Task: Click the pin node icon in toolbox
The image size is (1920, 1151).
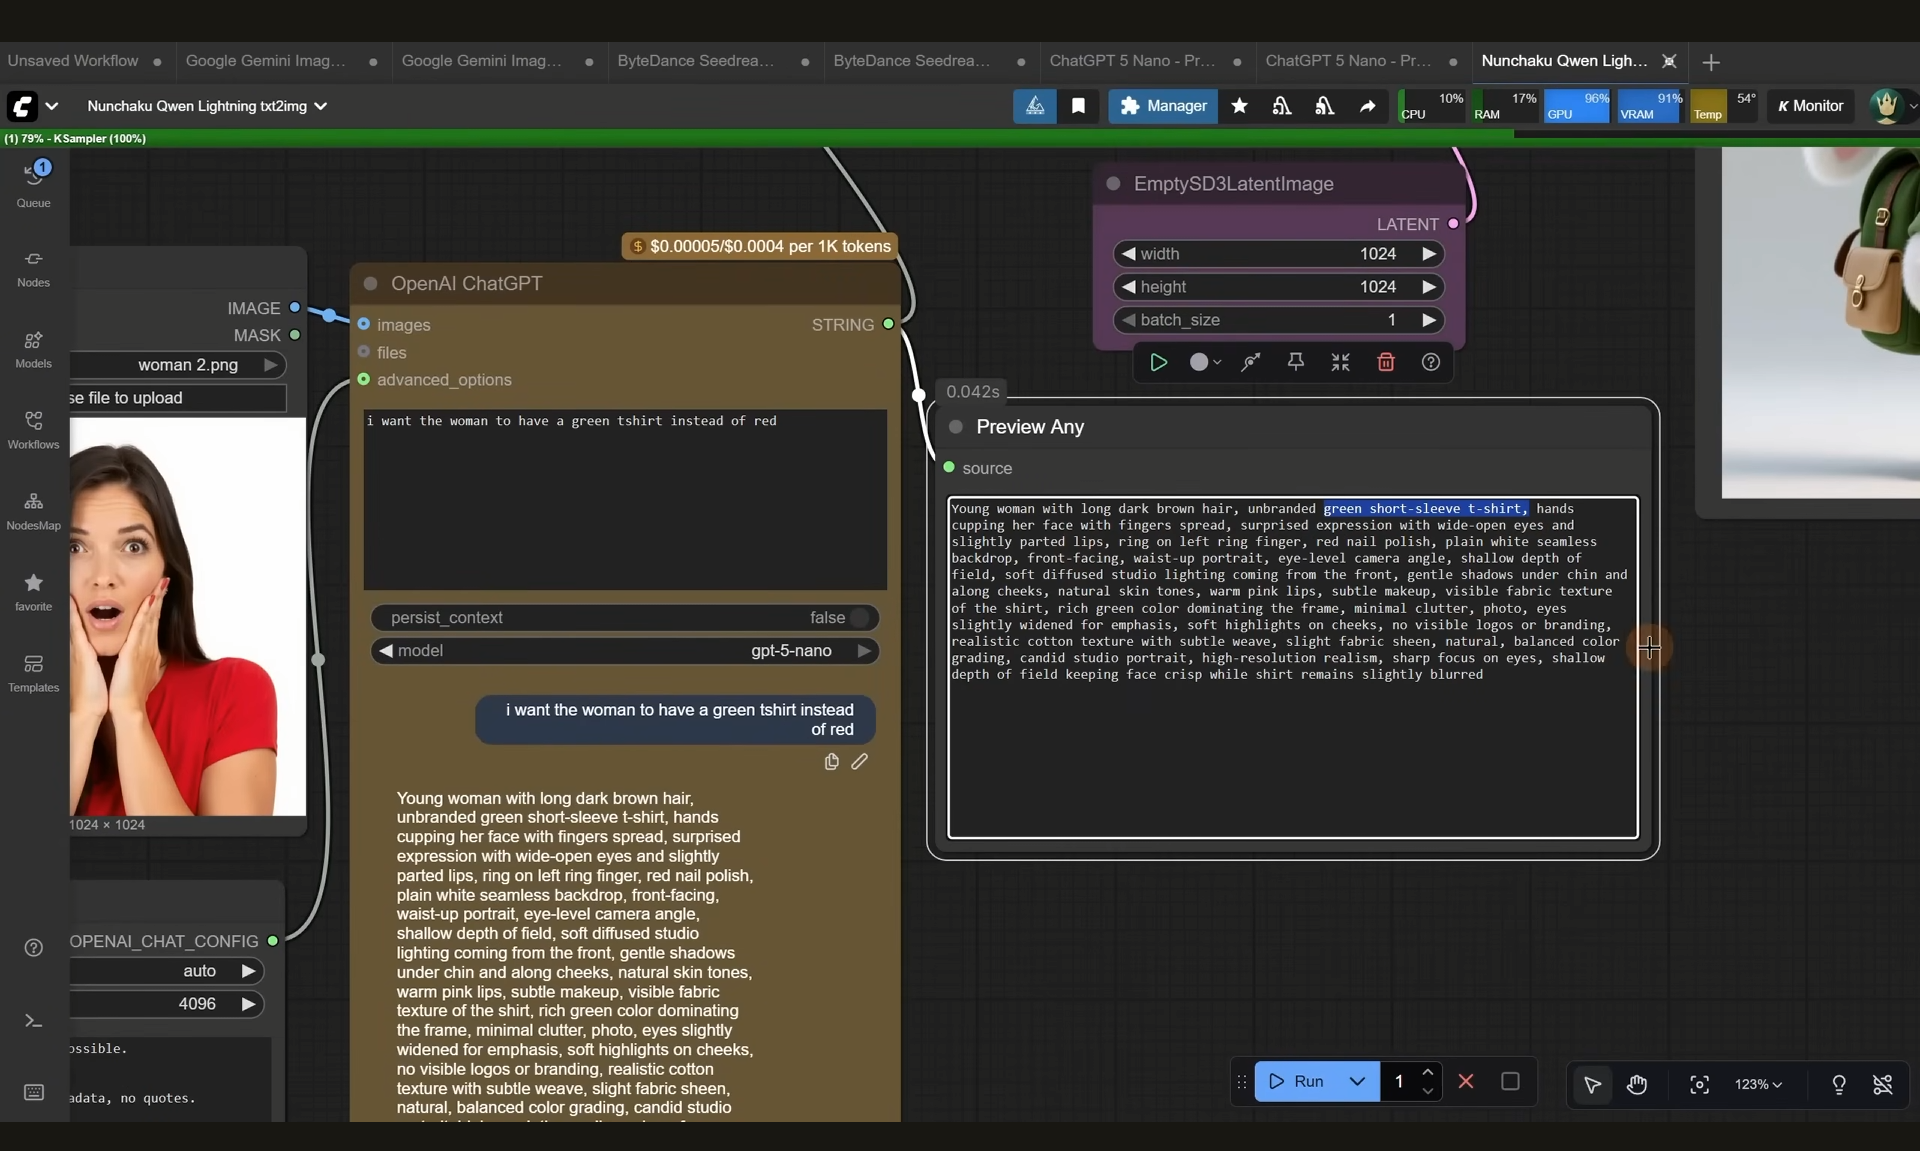Action: tap(1295, 362)
